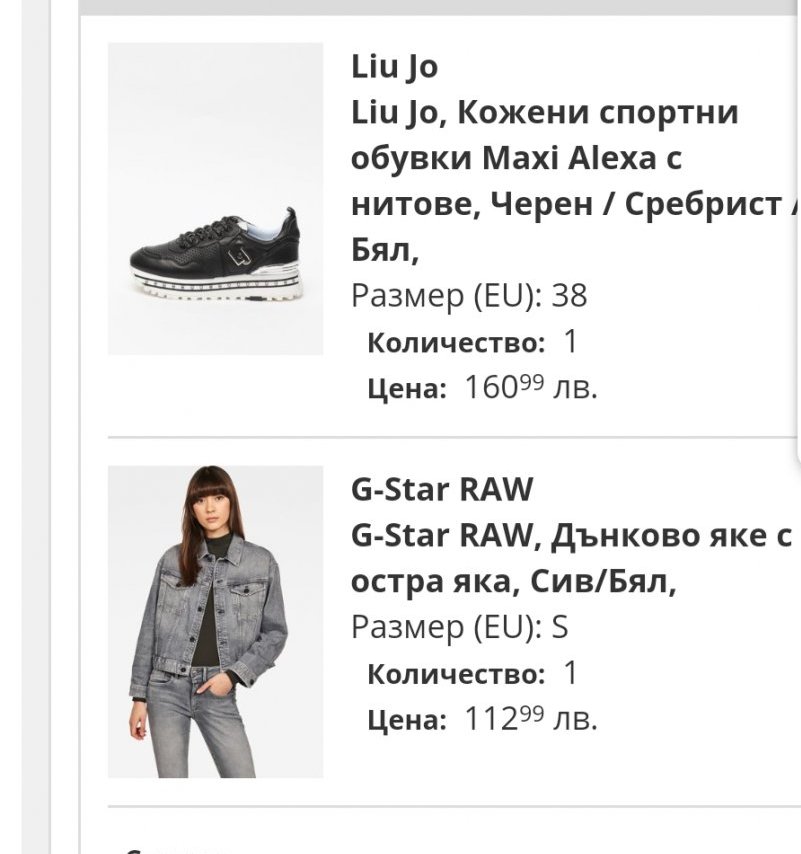Click the Цена label for the jacket
Screen dimensions: 801x854
click(x=406, y=720)
